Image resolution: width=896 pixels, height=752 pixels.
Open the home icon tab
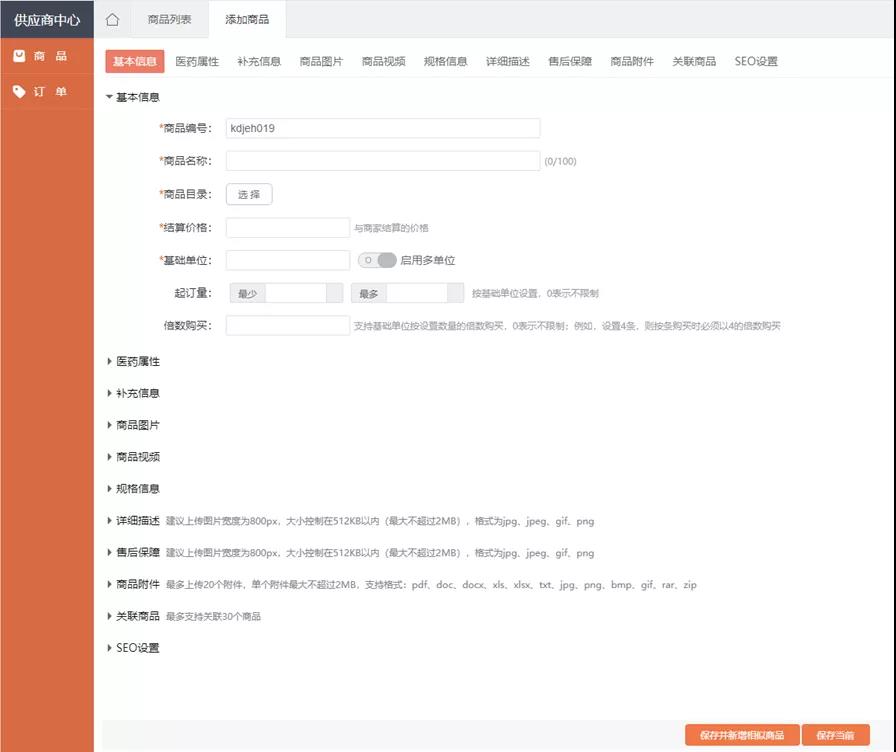pyautogui.click(x=113, y=19)
